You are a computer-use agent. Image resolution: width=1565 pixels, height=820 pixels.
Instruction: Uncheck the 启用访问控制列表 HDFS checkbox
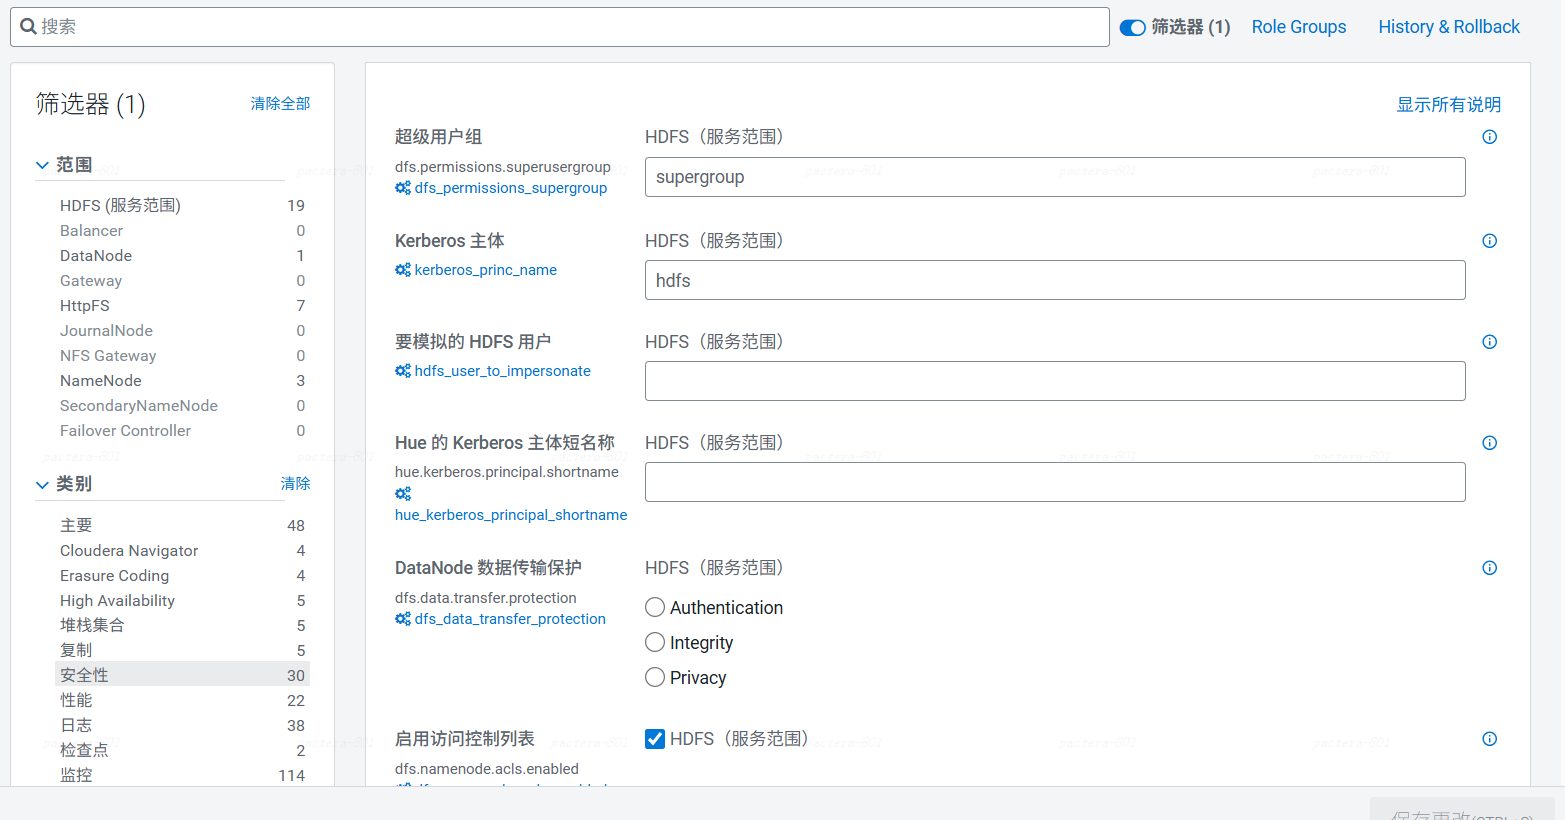(655, 739)
